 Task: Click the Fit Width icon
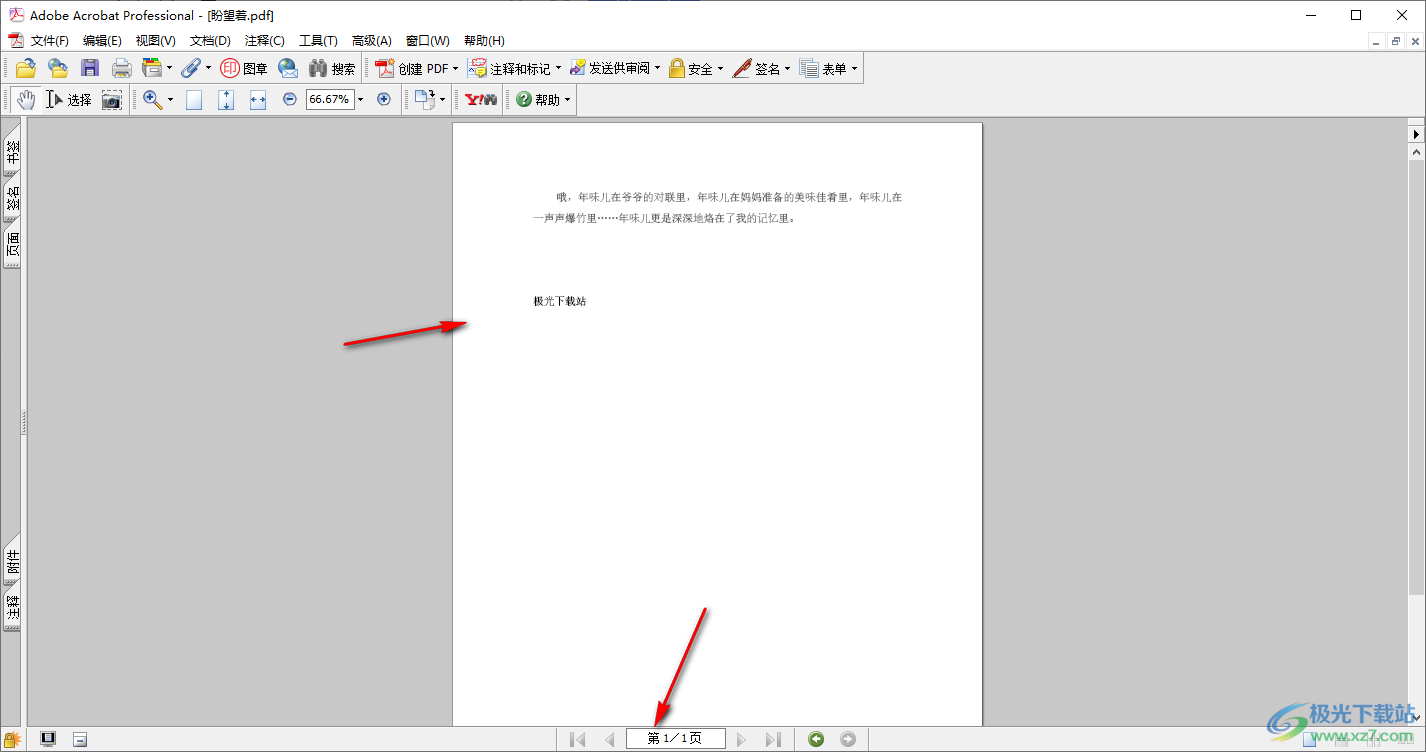click(x=258, y=100)
